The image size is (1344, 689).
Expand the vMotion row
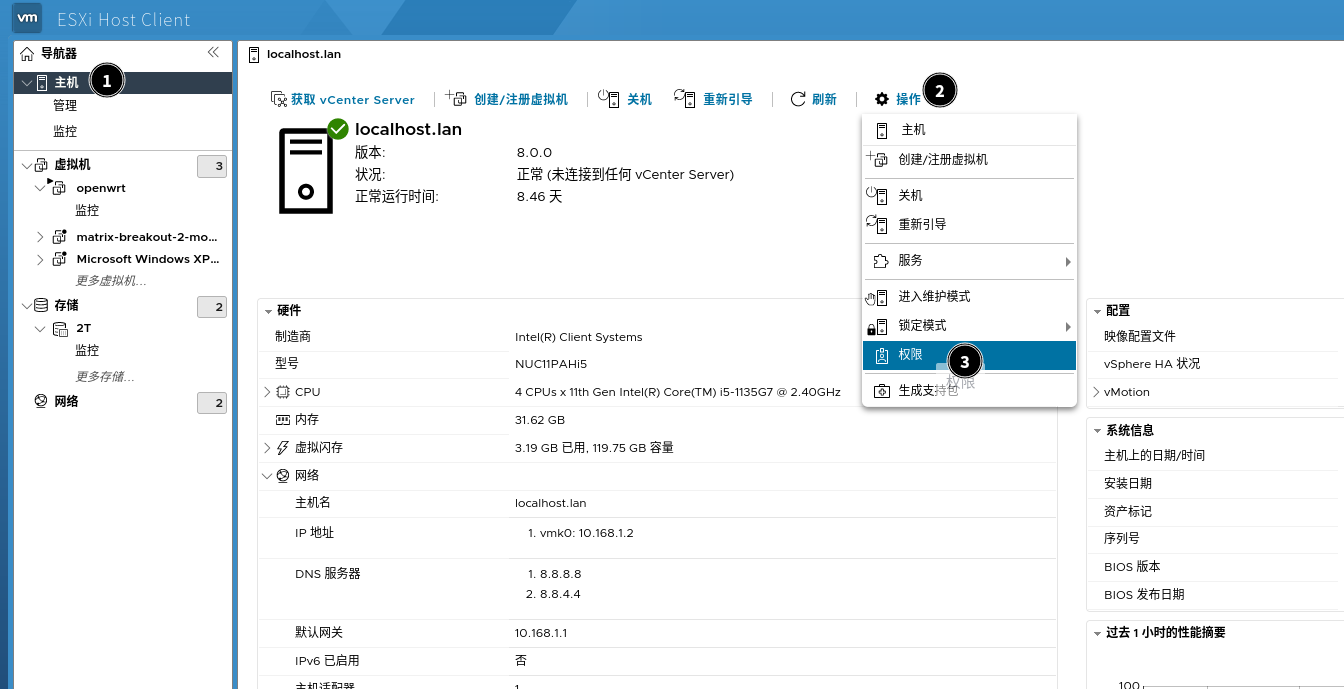1096,392
